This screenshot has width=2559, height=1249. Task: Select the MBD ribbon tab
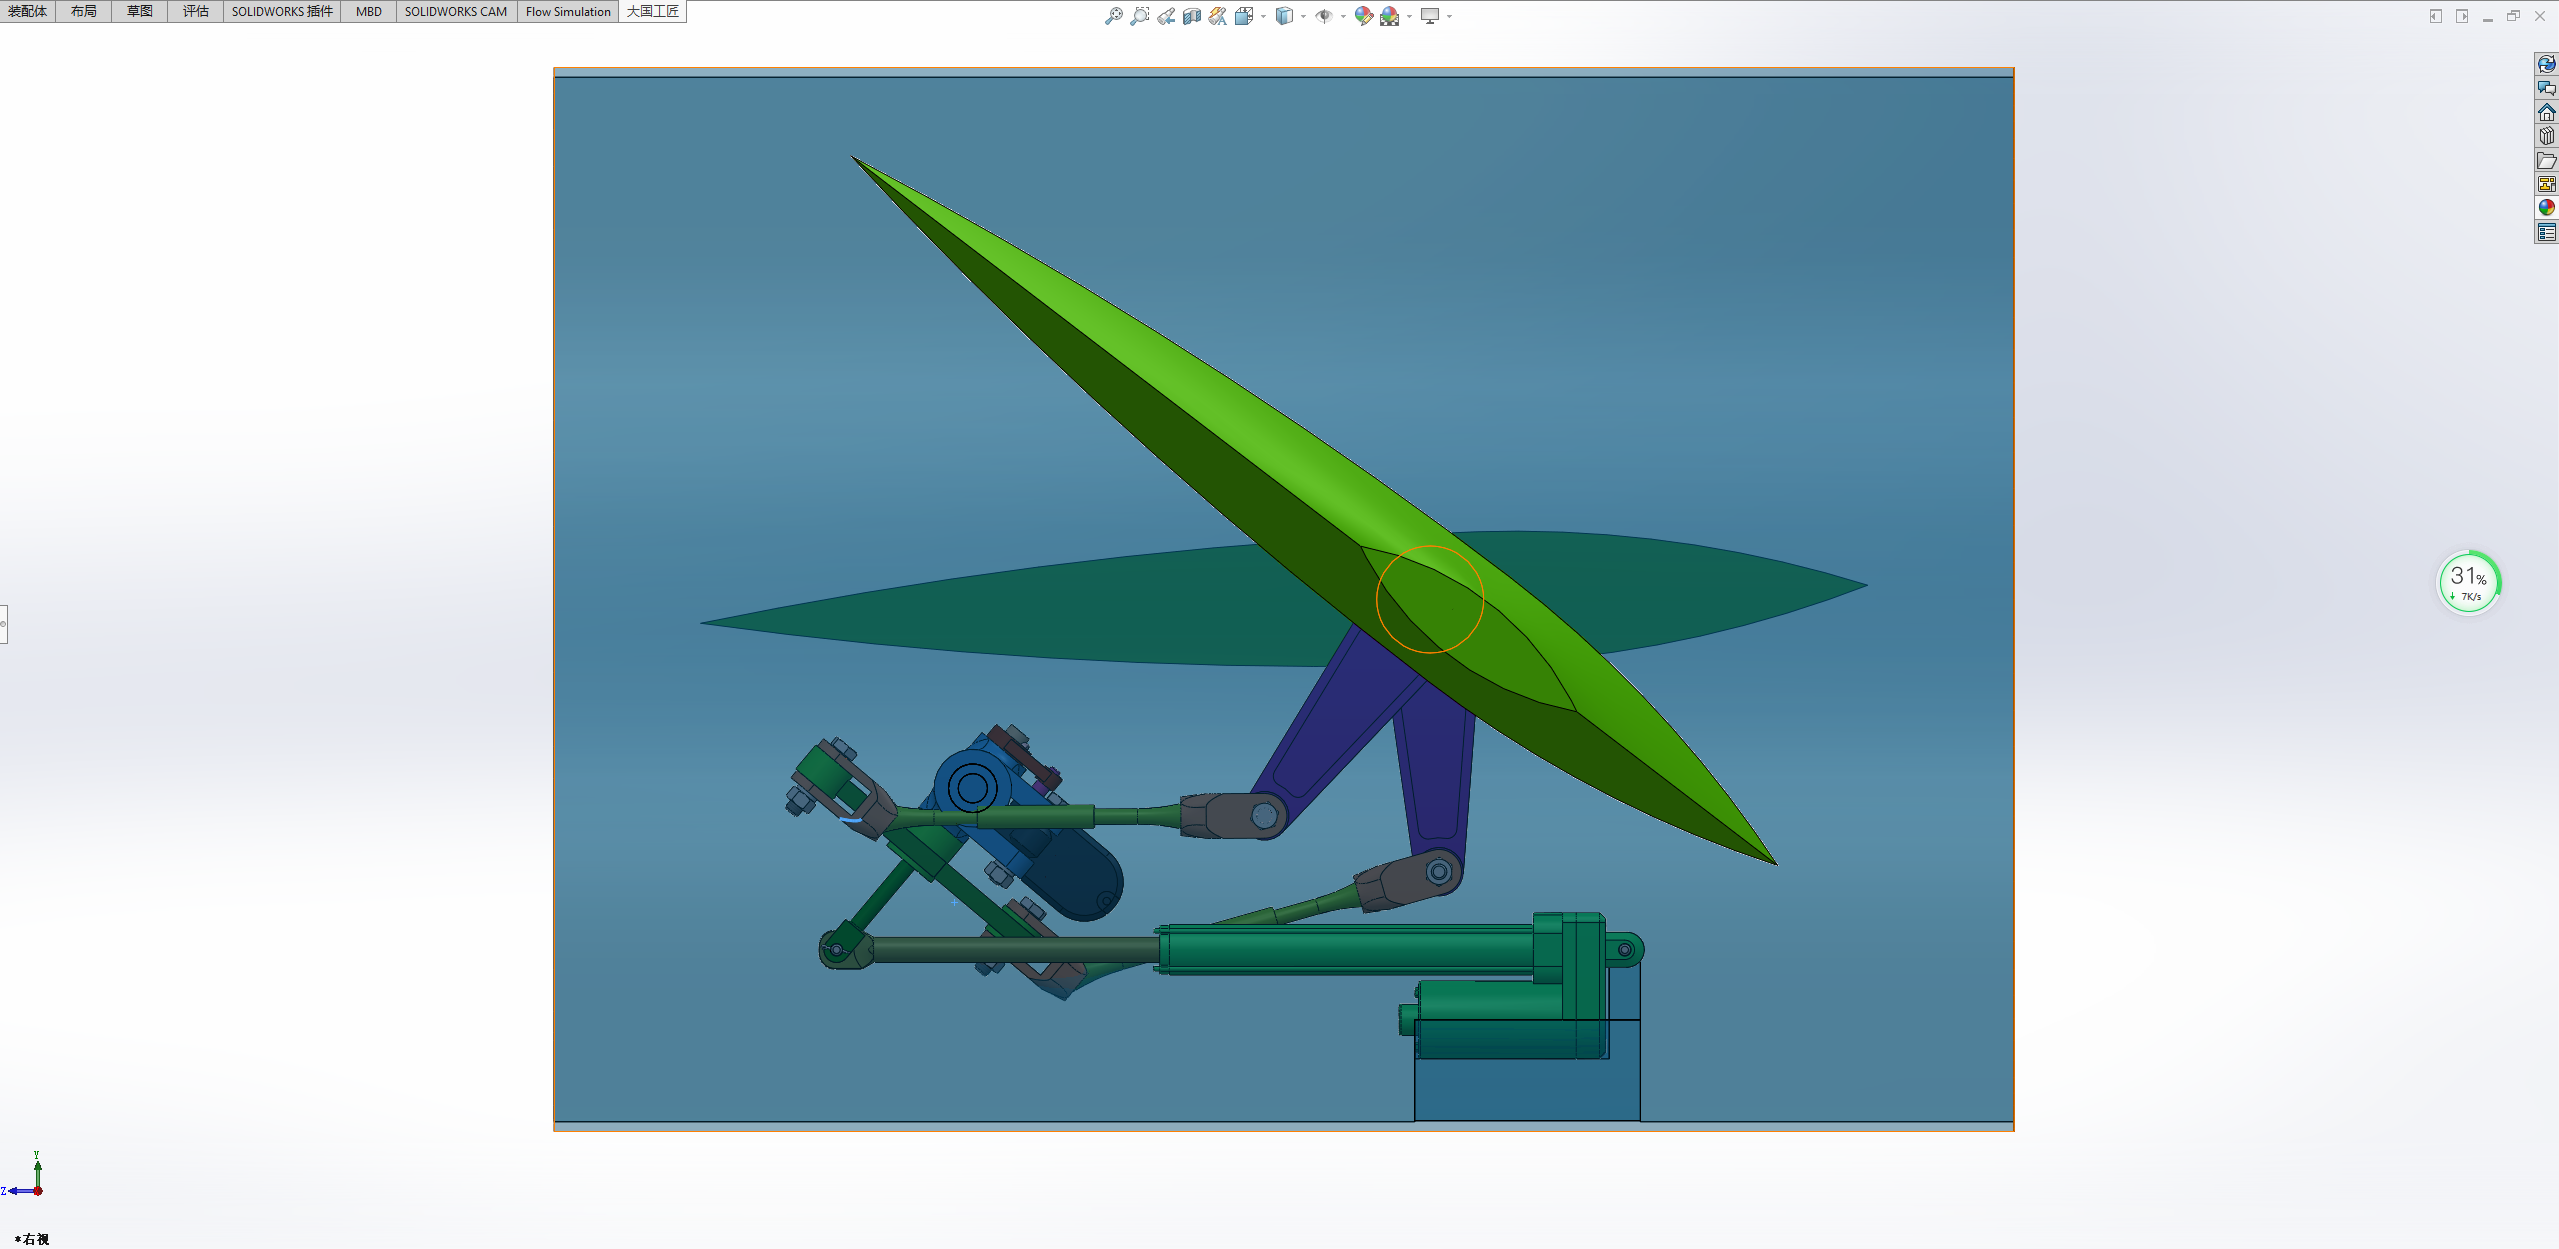click(368, 12)
